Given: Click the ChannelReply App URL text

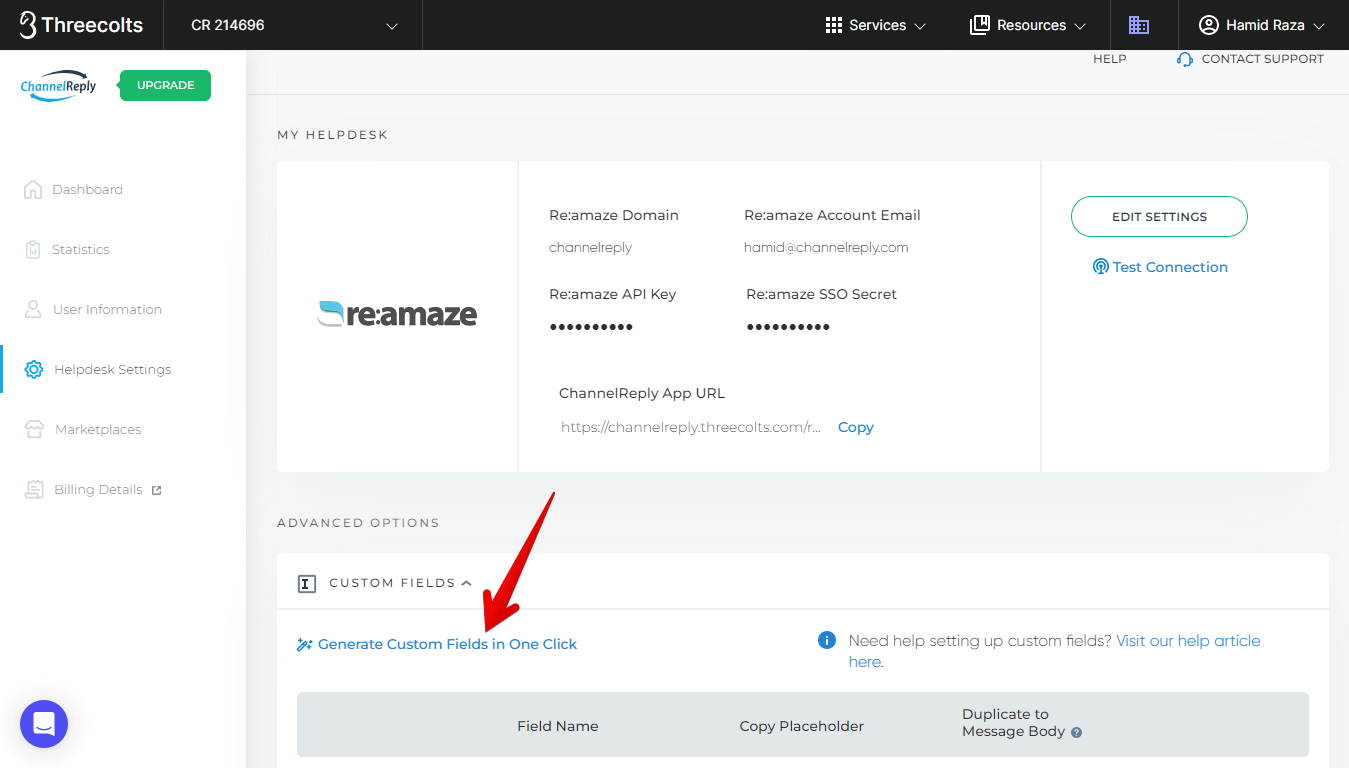Looking at the screenshot, I should click(x=691, y=427).
